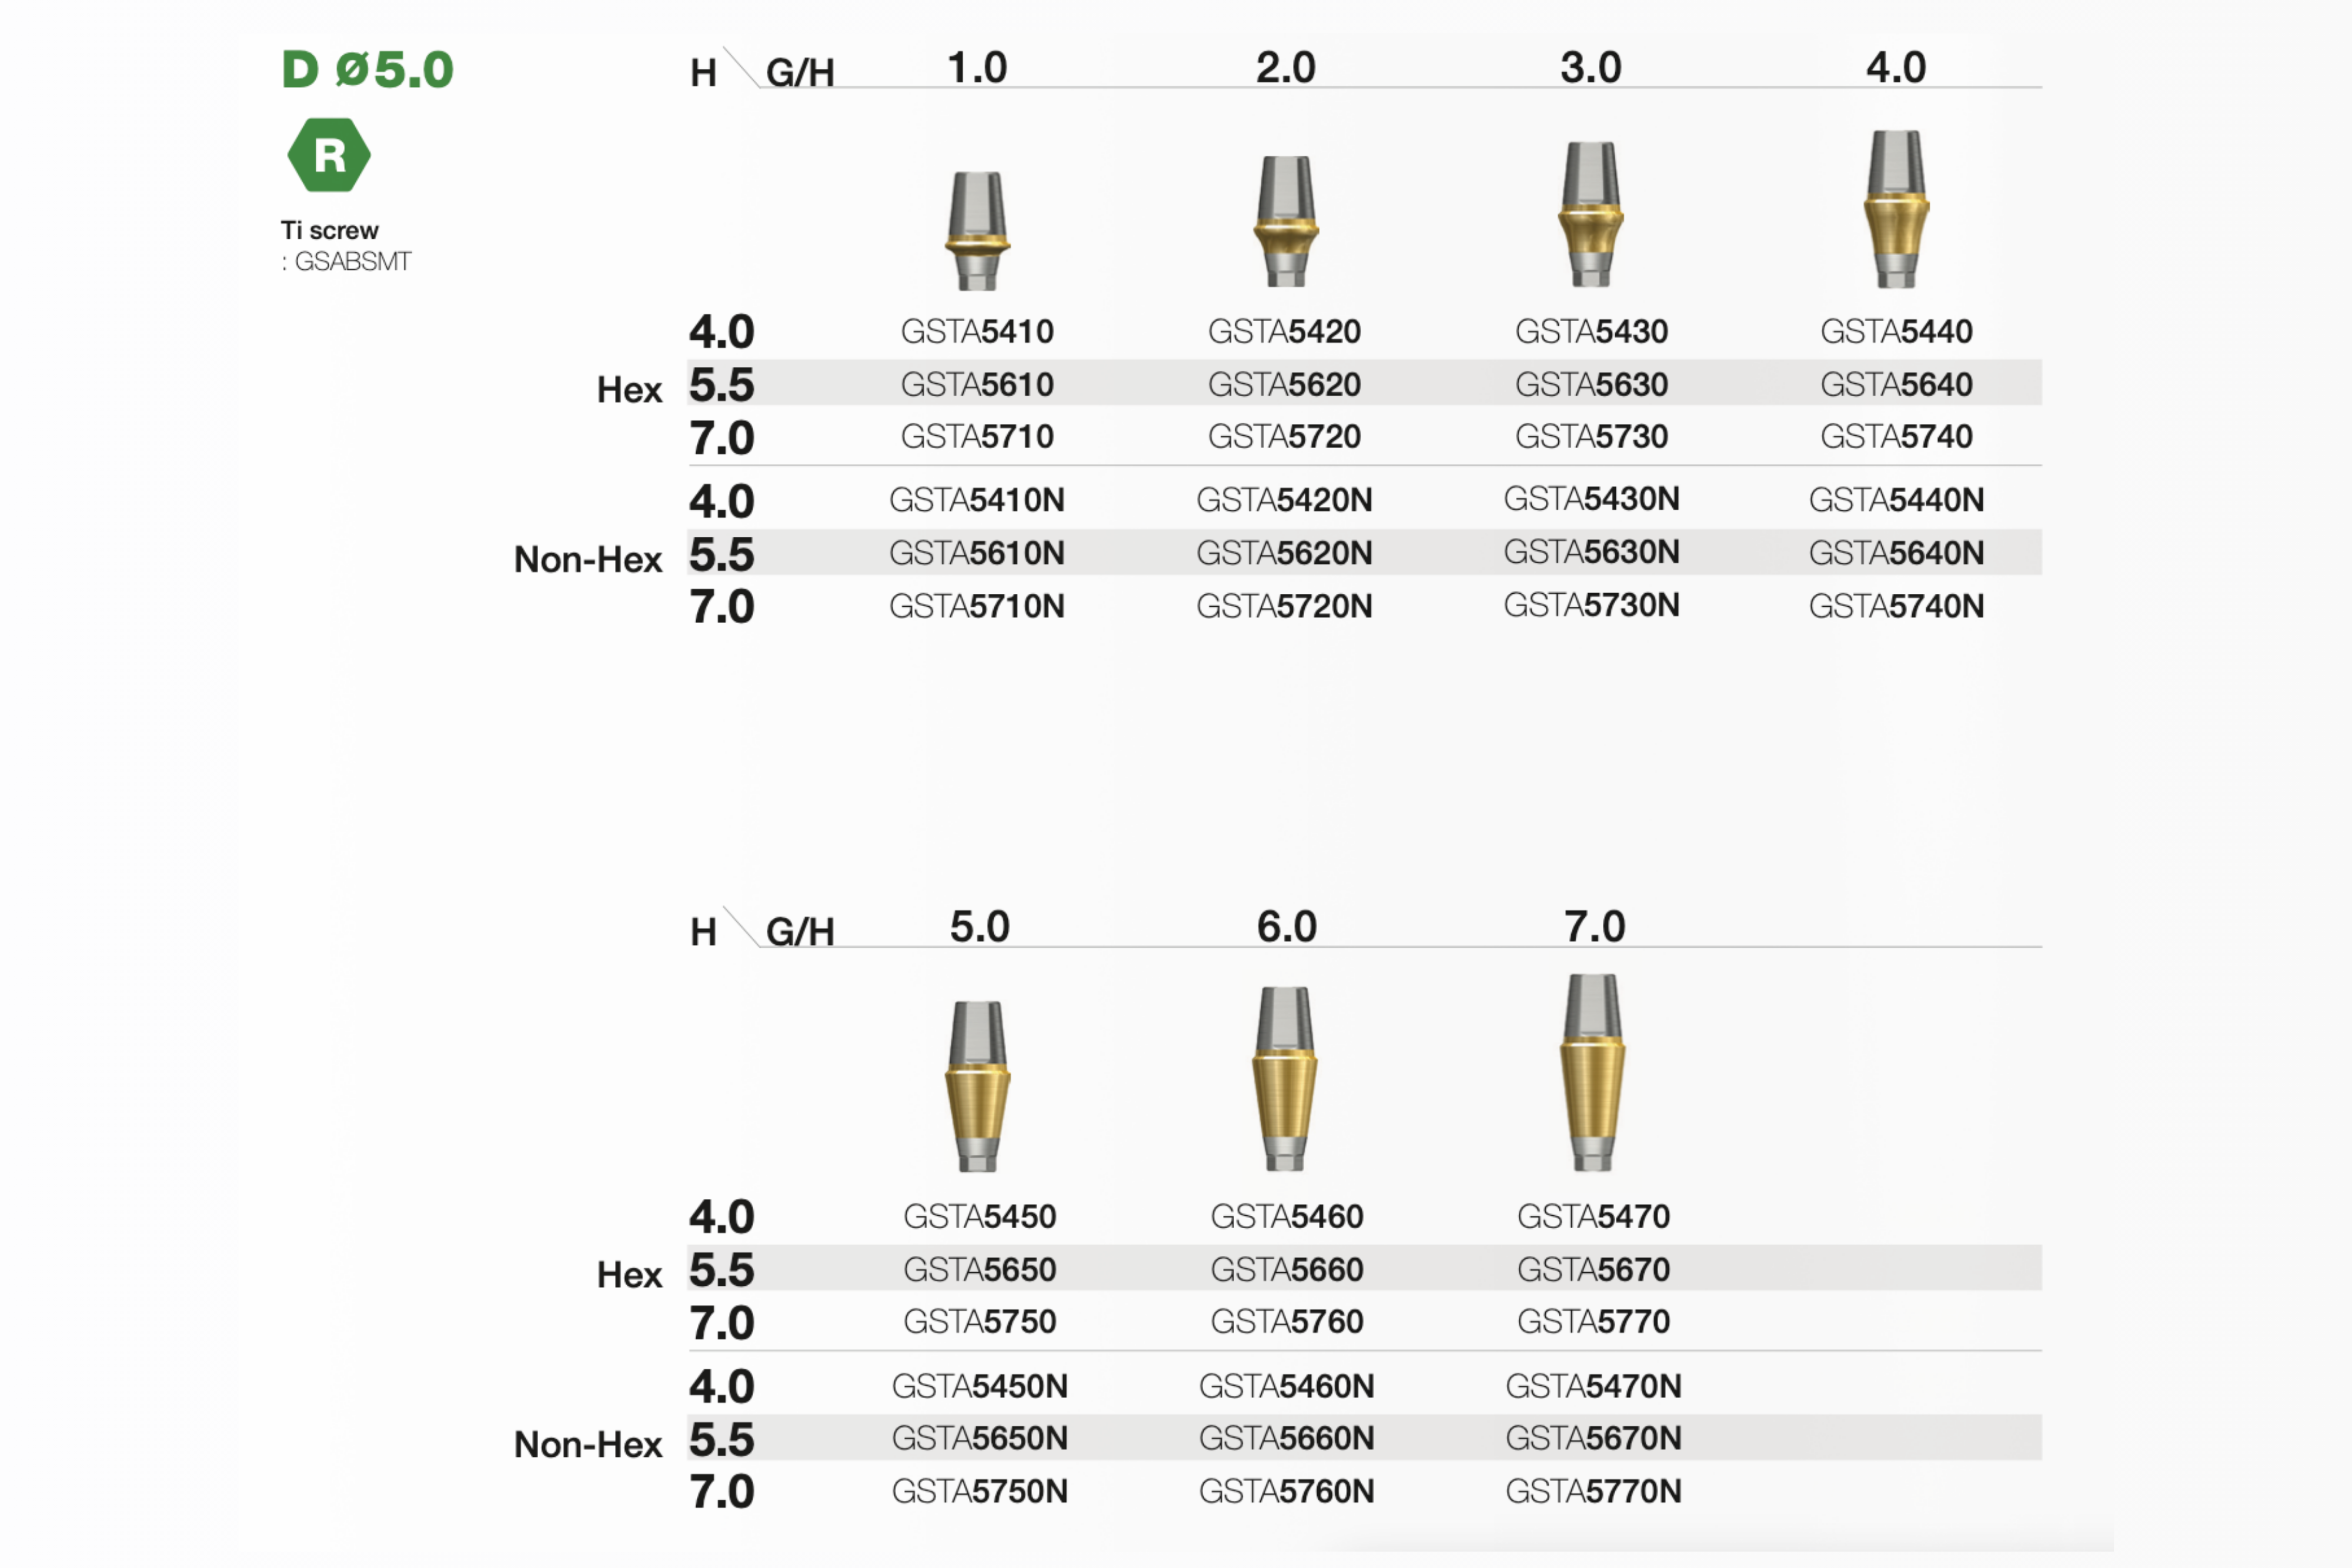Click the 1.0 G/H abutment image
2352x1568 pixels.
pos(977,231)
